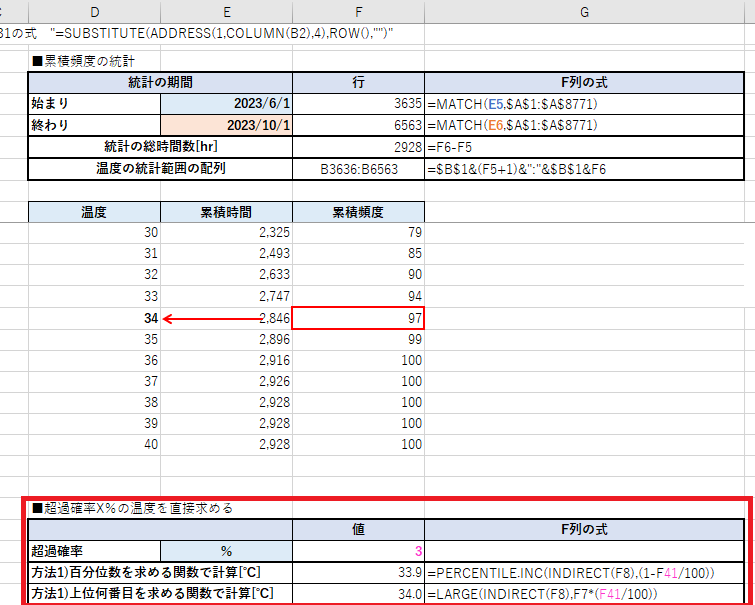This screenshot has height=605, width=755.
Task: Click the range cell B3636:B6563
Action: 358,169
